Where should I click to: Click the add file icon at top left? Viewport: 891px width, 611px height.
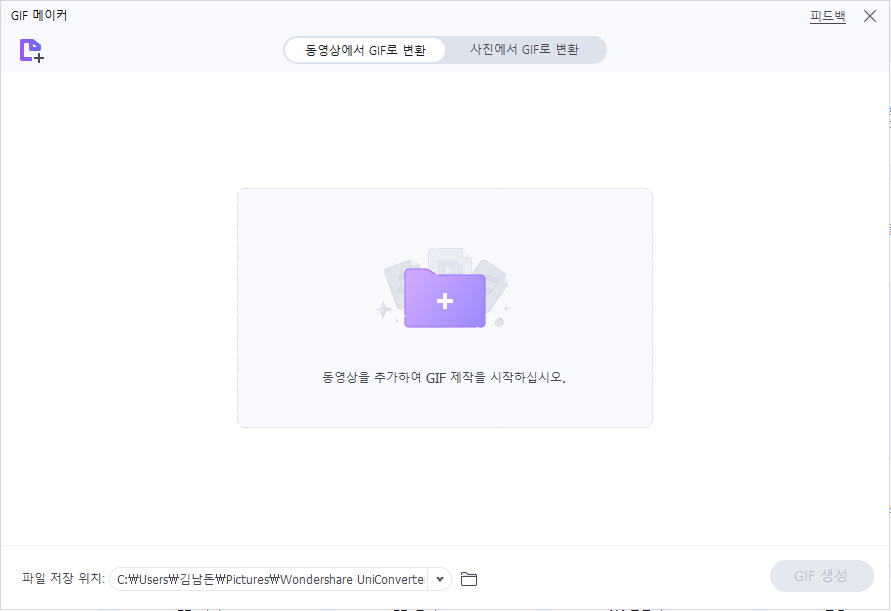(32, 51)
